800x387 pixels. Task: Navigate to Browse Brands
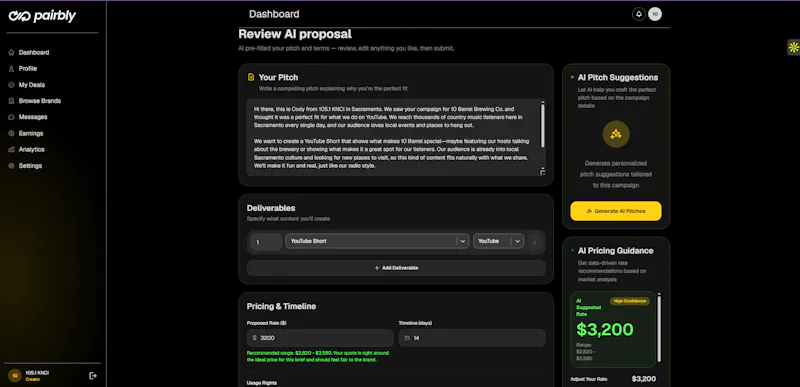coord(39,101)
